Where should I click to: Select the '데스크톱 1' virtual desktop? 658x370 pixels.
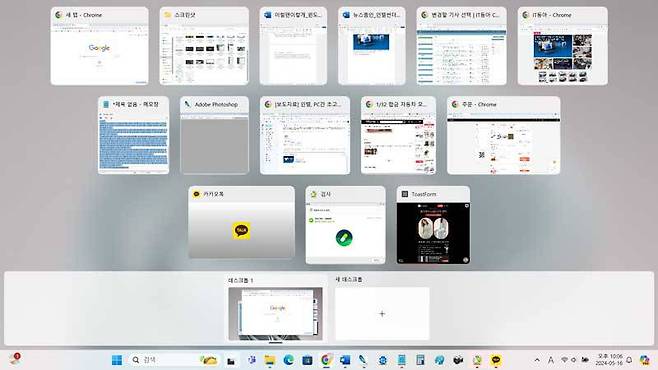click(x=275, y=310)
